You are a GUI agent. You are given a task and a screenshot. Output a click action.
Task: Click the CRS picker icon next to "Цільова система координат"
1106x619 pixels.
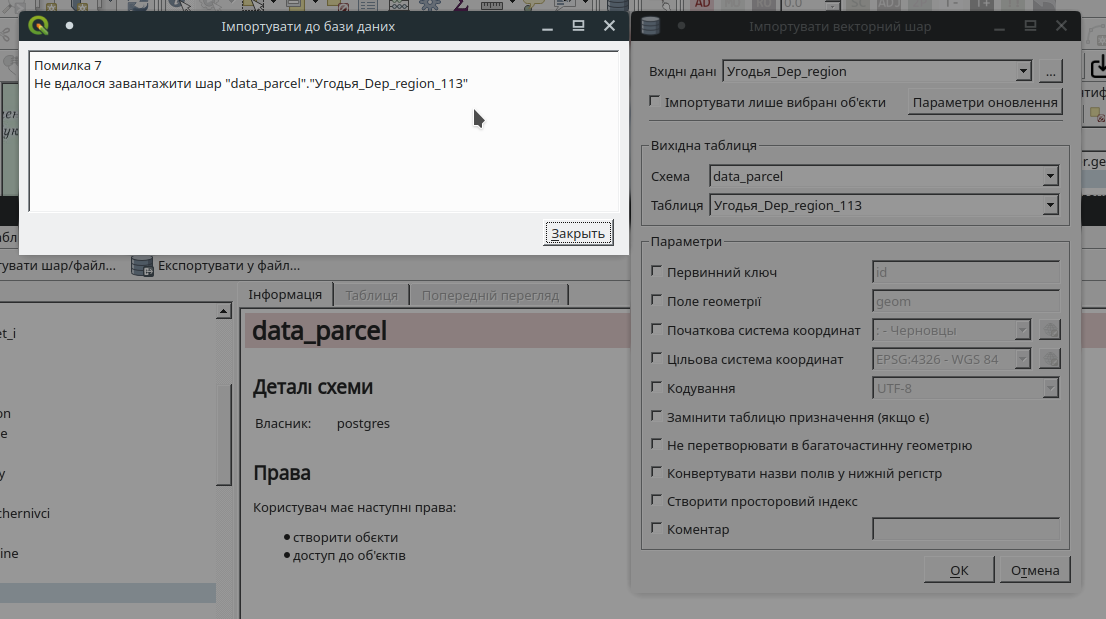(x=1049, y=358)
